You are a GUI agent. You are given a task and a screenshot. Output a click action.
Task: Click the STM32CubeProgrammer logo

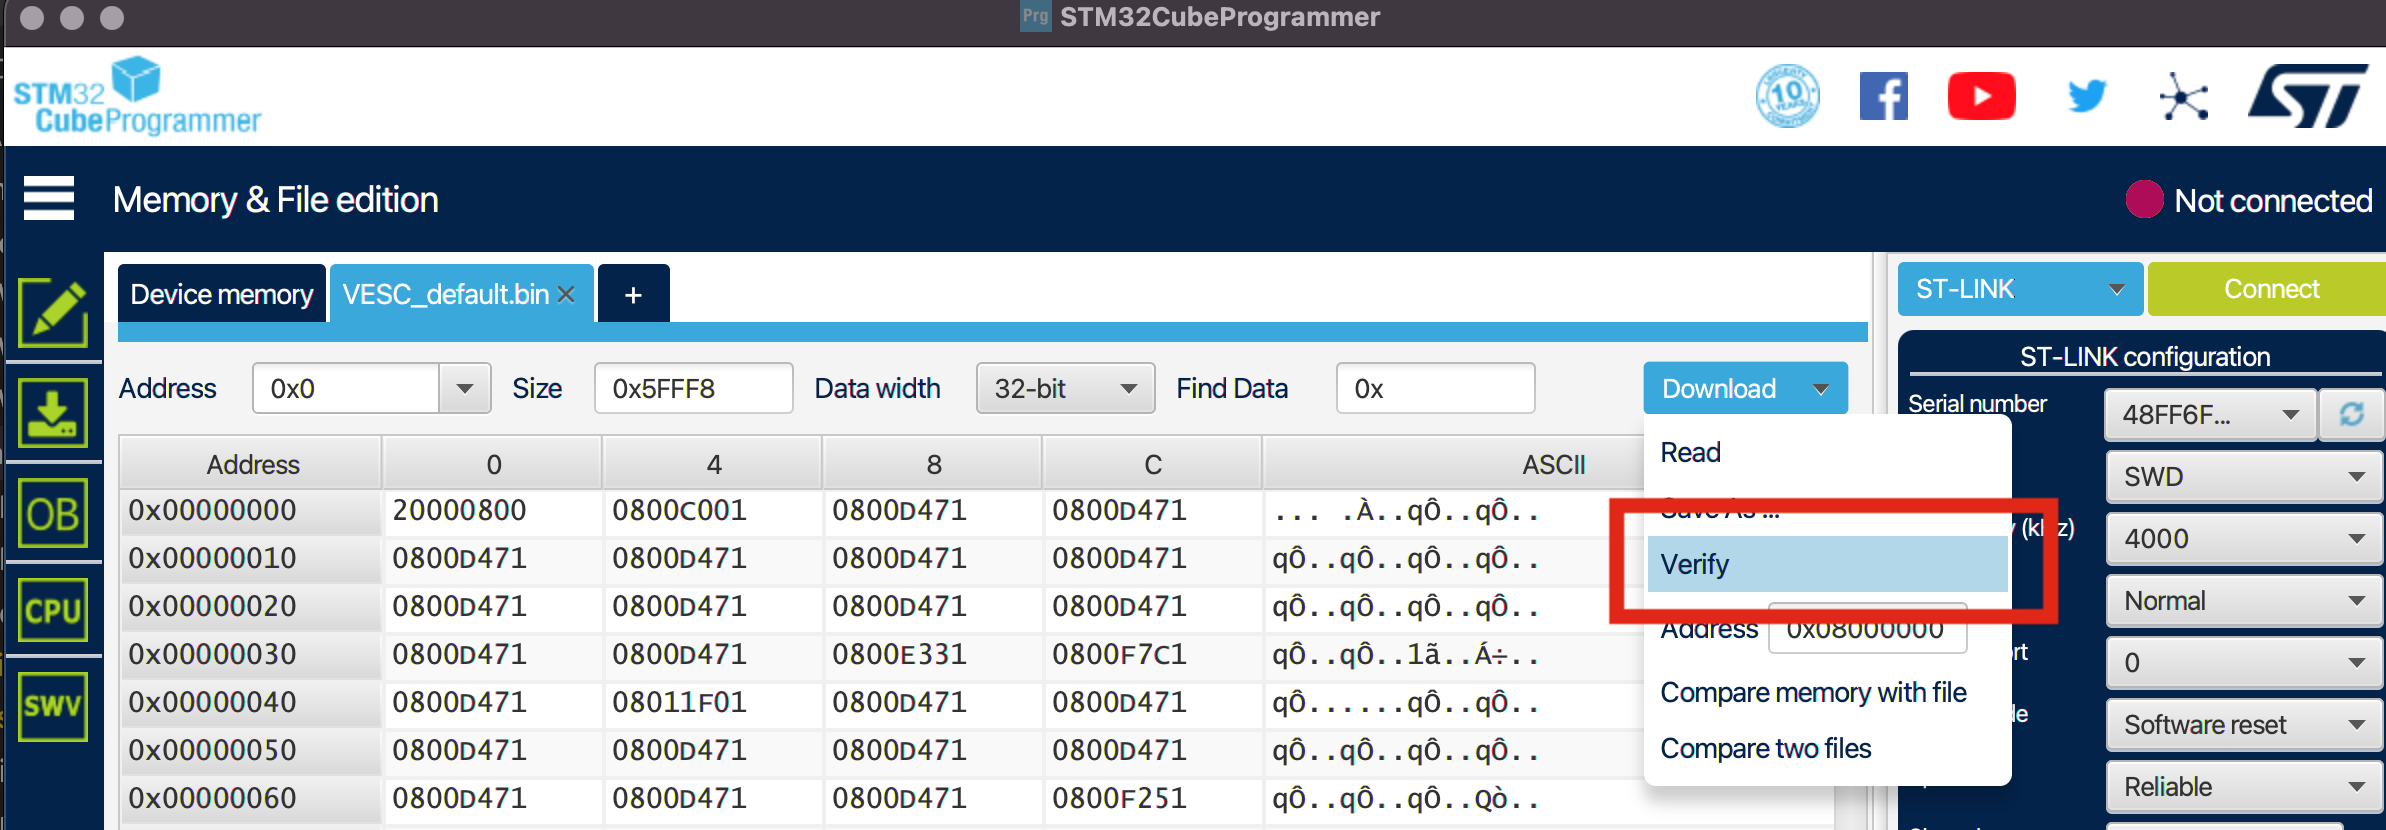pos(137,96)
